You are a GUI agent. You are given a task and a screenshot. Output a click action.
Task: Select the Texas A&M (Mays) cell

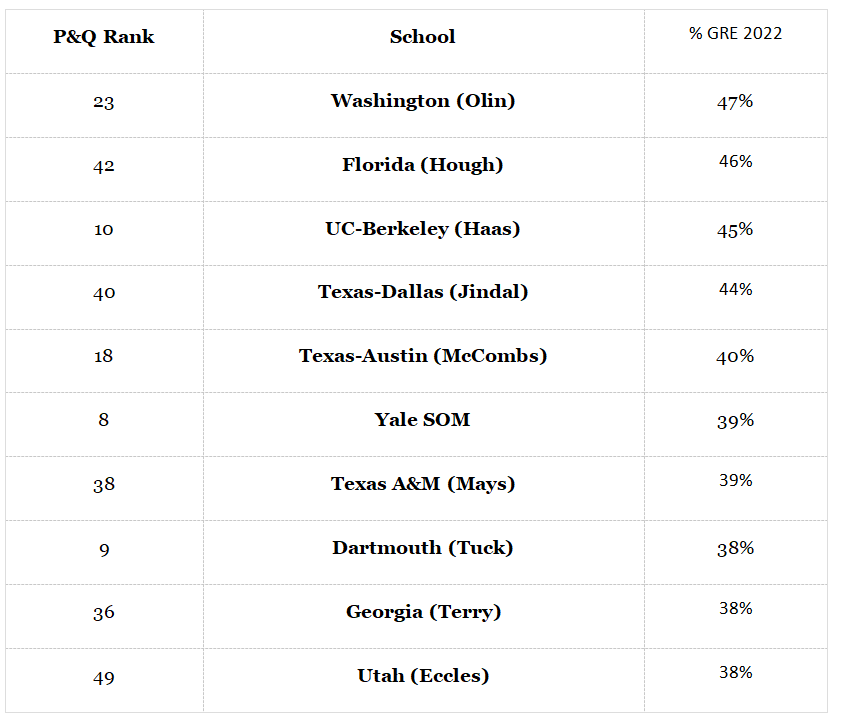click(423, 484)
